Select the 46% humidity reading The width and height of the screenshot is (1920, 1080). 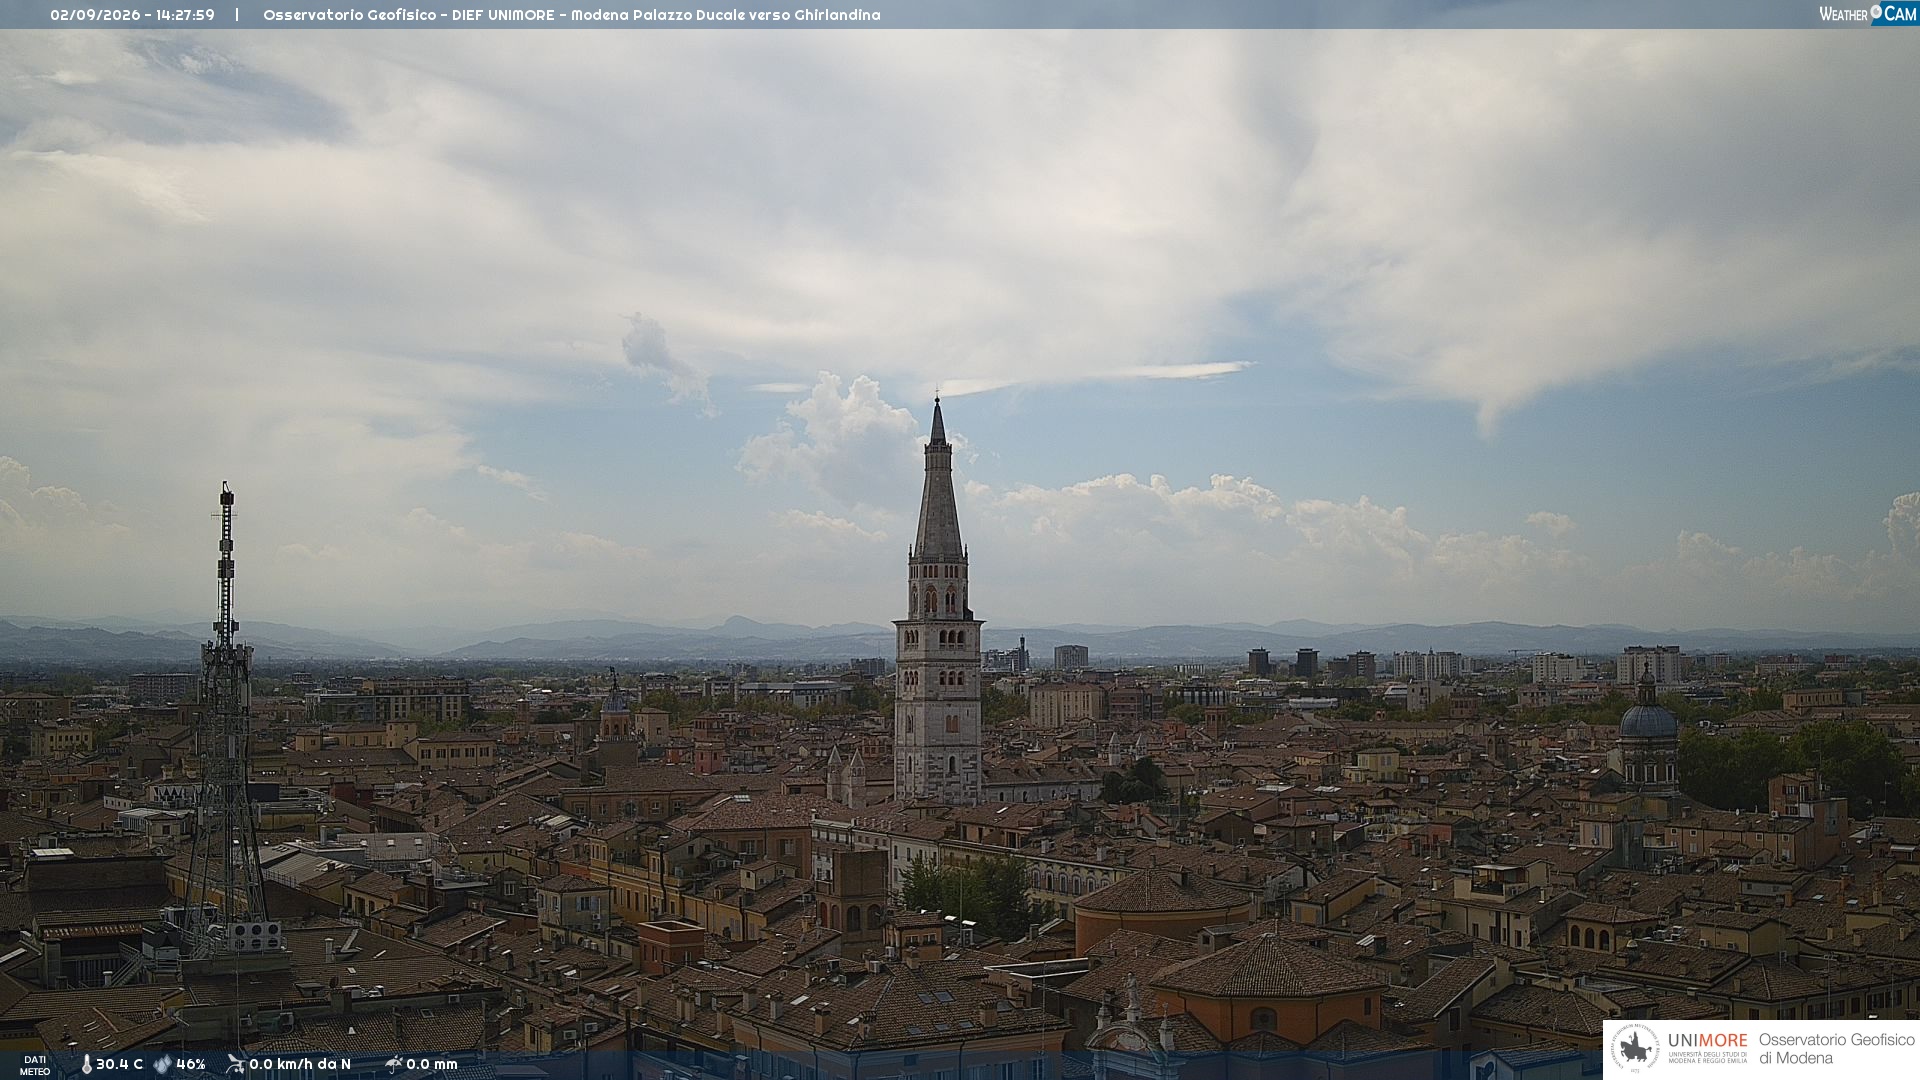point(190,1064)
